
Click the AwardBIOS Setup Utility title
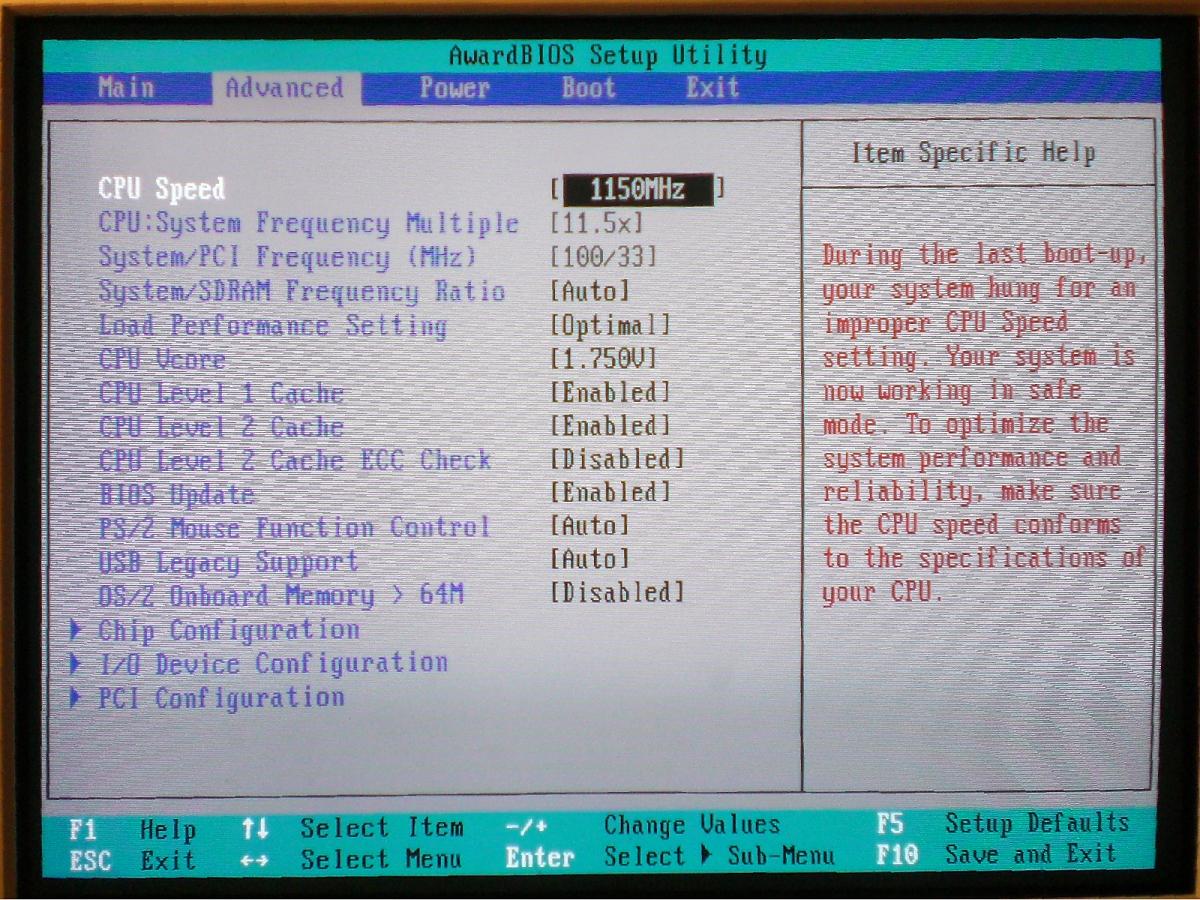click(608, 55)
